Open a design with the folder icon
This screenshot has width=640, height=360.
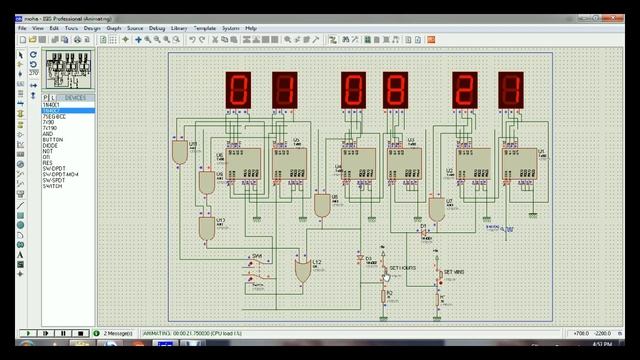point(32,40)
